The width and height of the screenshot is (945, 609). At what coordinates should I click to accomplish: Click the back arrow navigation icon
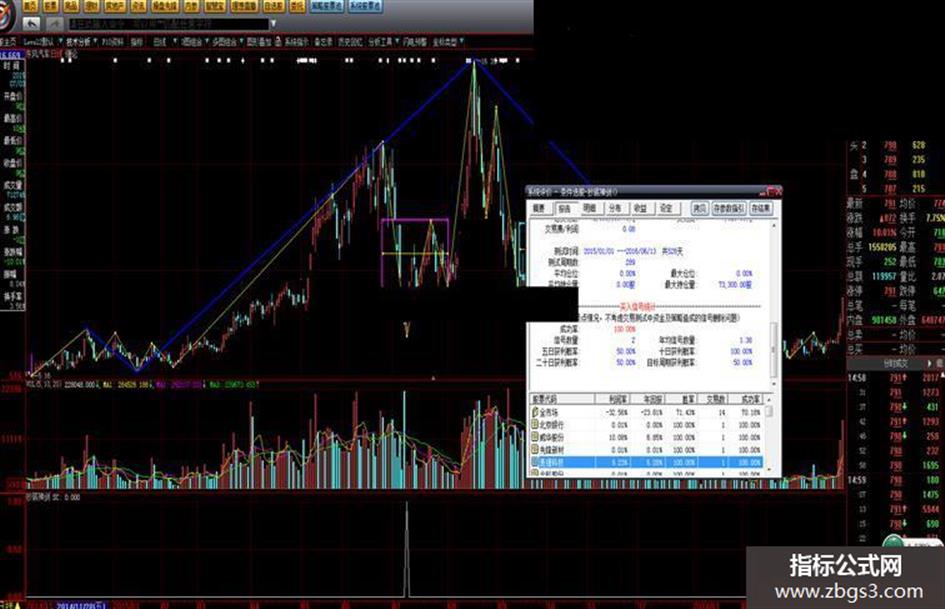point(31,24)
